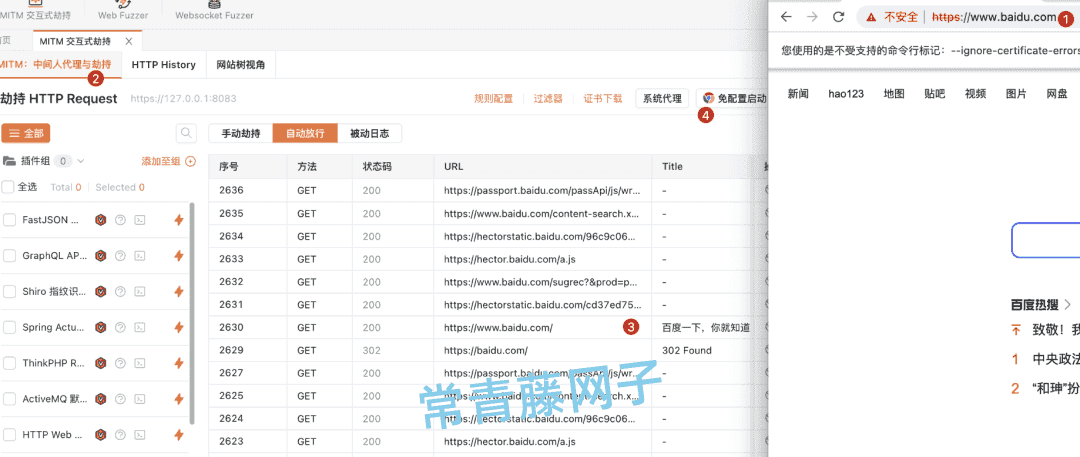Click the Spring Actuator plugin shield badge icon
The width and height of the screenshot is (1080, 457).
pos(101,327)
